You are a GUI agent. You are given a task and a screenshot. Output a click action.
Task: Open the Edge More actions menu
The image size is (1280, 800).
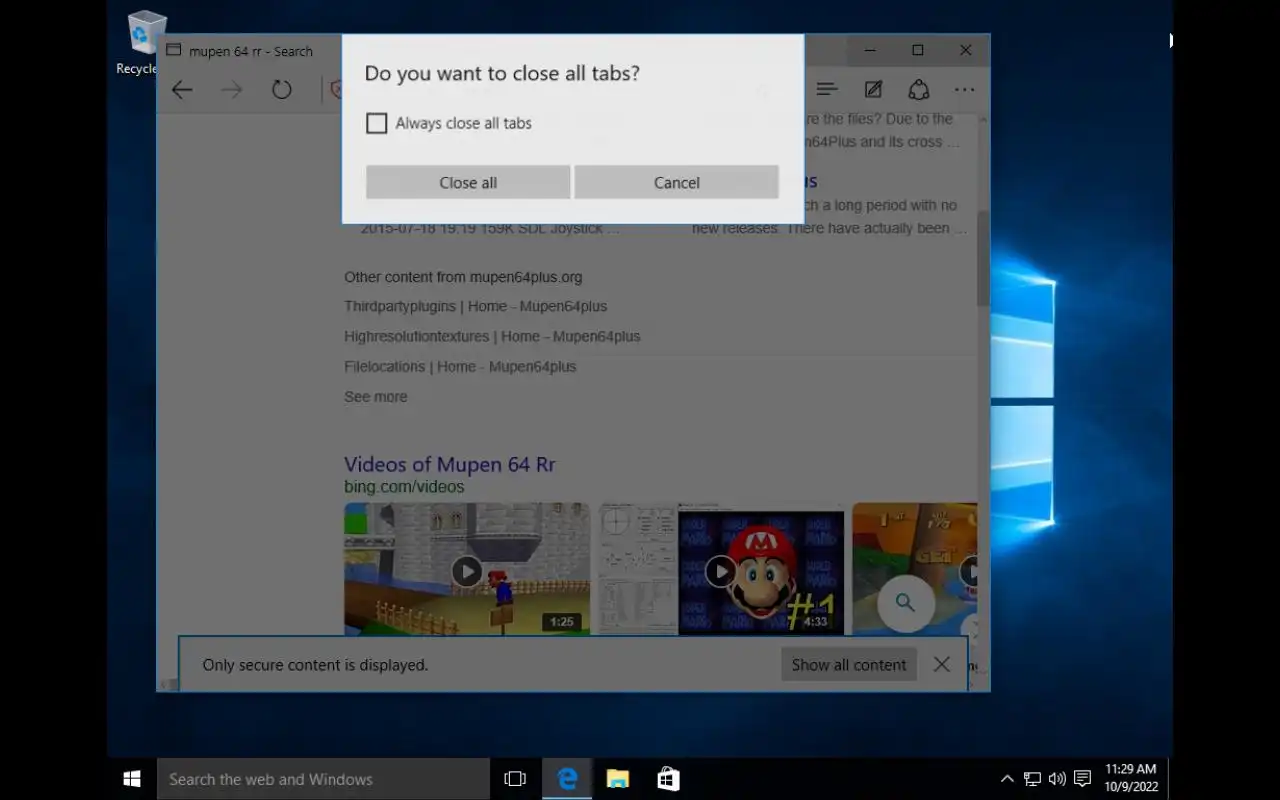(x=965, y=90)
